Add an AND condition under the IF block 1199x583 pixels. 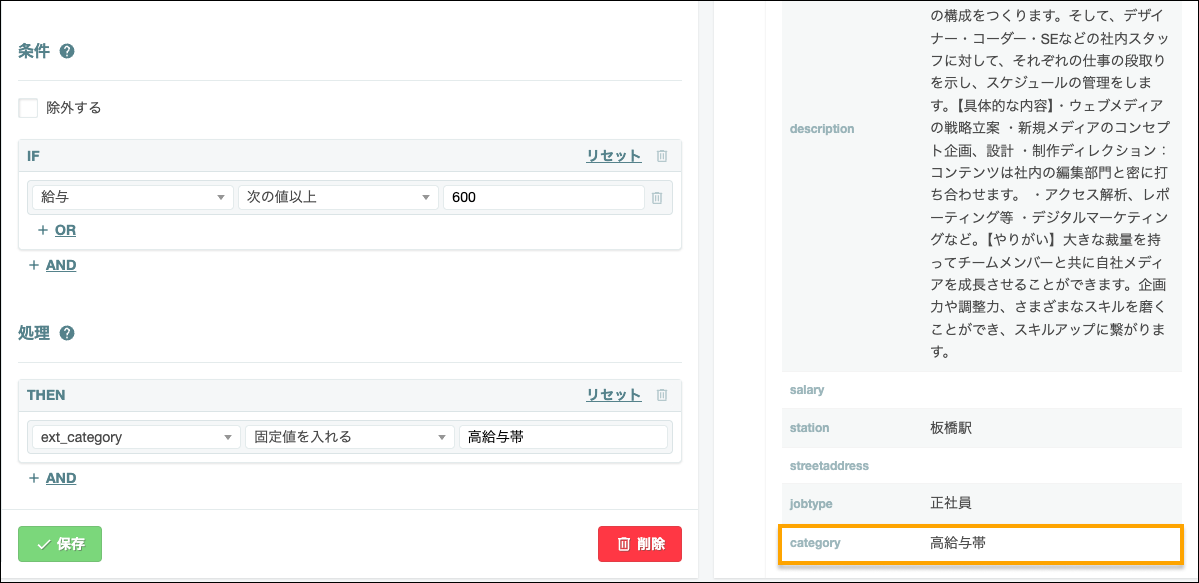tap(51, 264)
